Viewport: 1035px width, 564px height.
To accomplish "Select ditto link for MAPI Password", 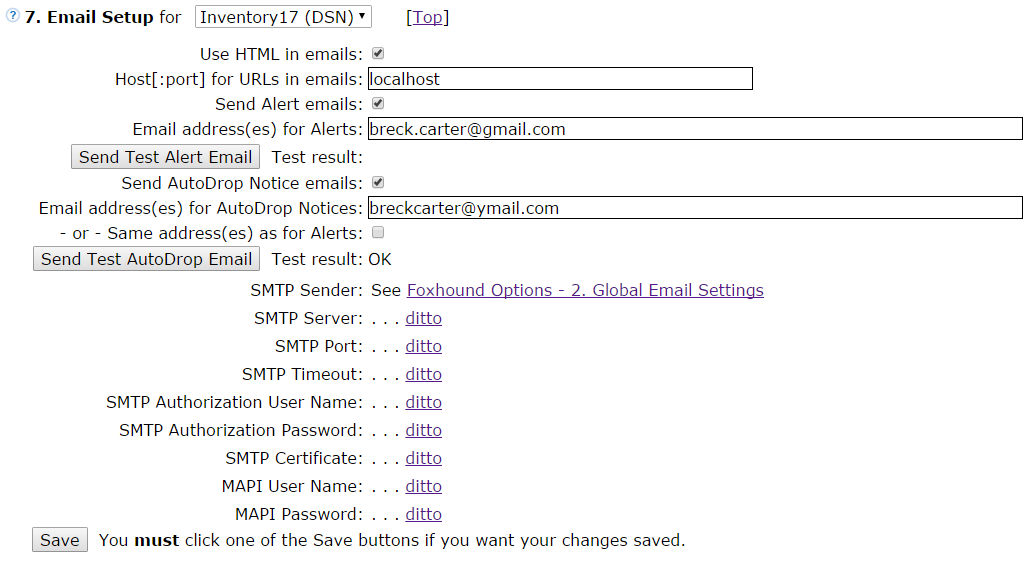I will [423, 514].
